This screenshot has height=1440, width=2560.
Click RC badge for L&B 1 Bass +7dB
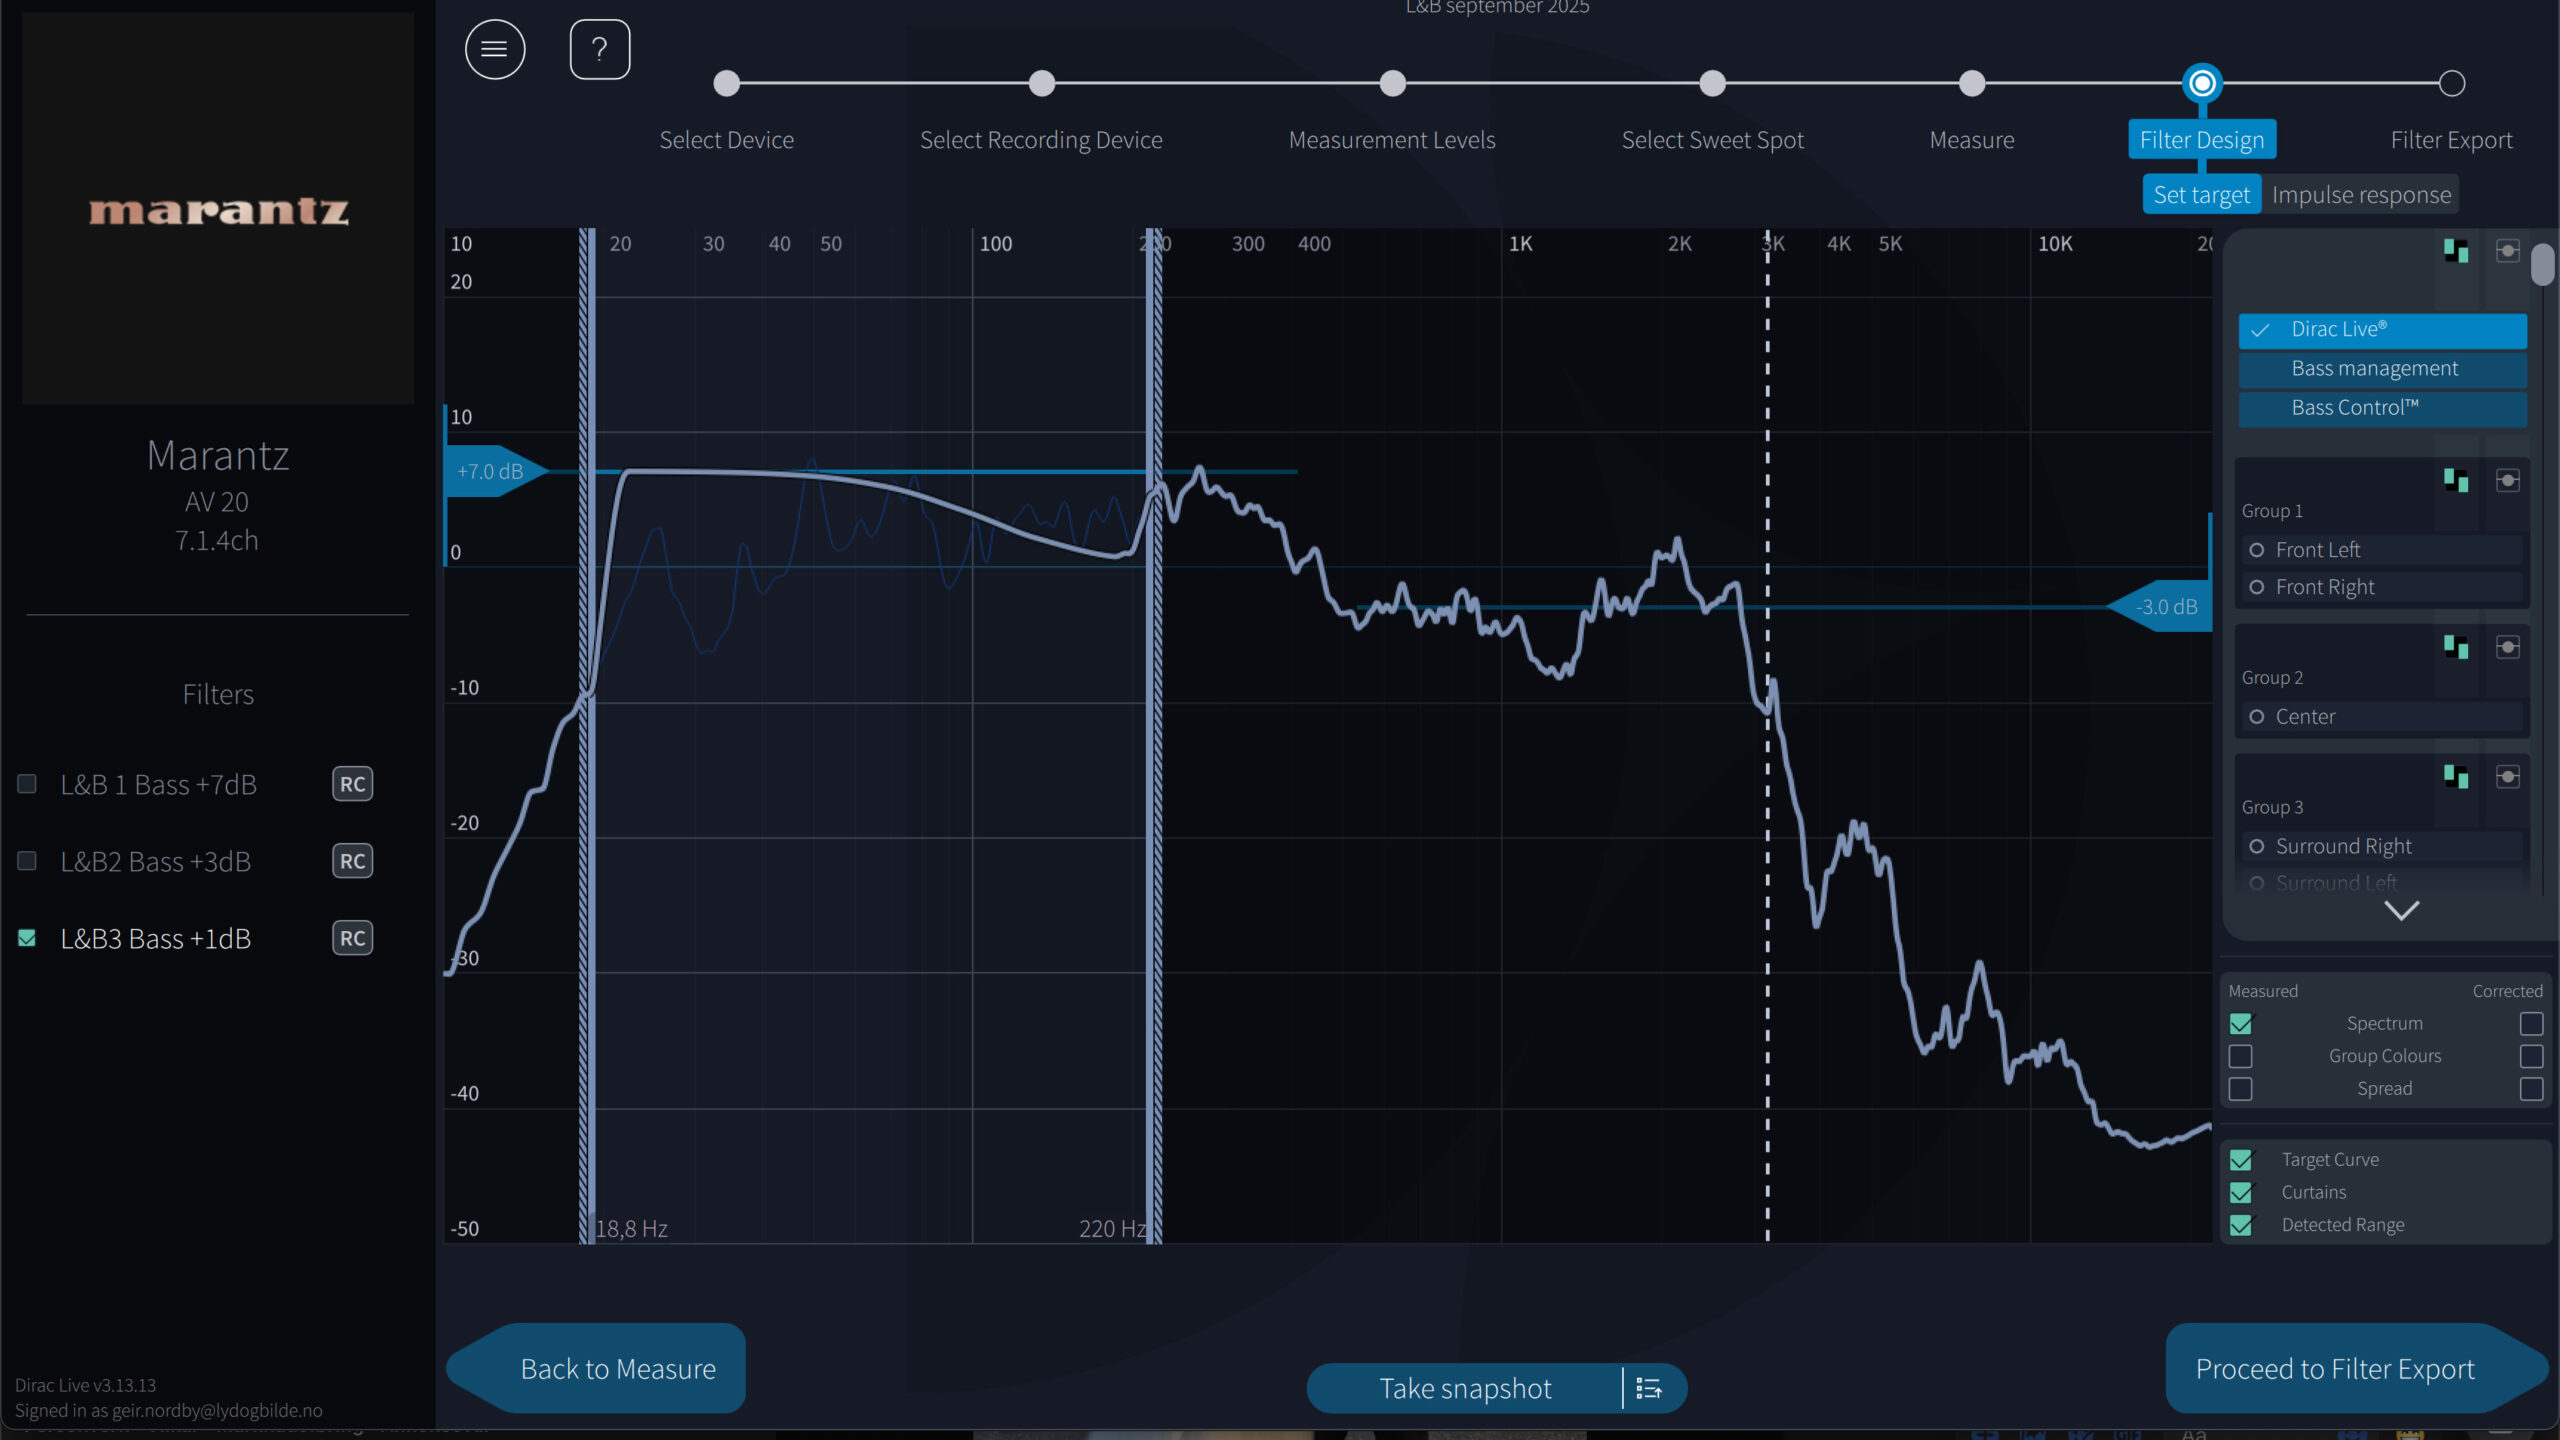point(352,784)
